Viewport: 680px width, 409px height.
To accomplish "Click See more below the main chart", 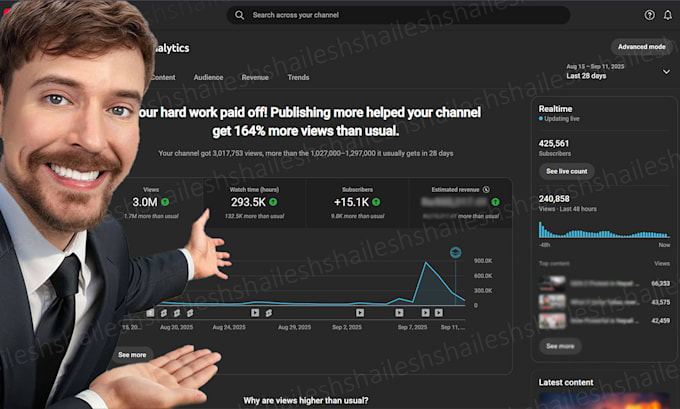I will tap(132, 355).
